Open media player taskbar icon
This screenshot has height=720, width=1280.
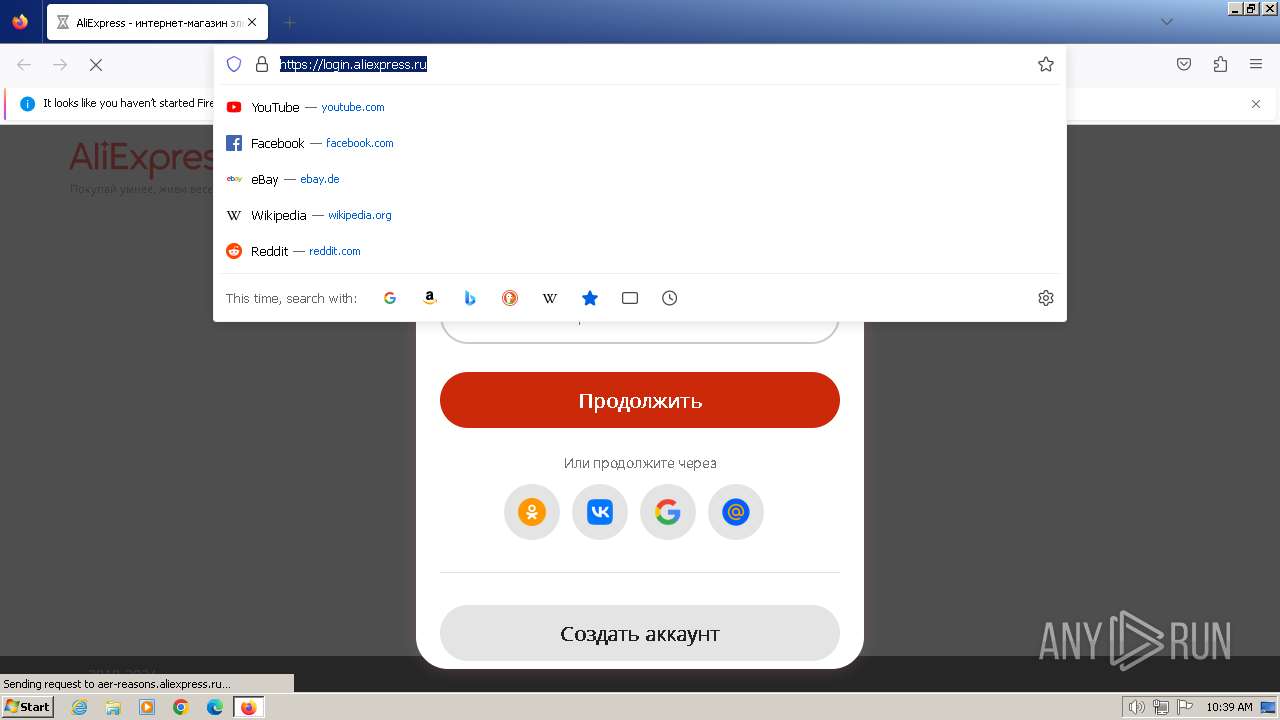pos(147,707)
